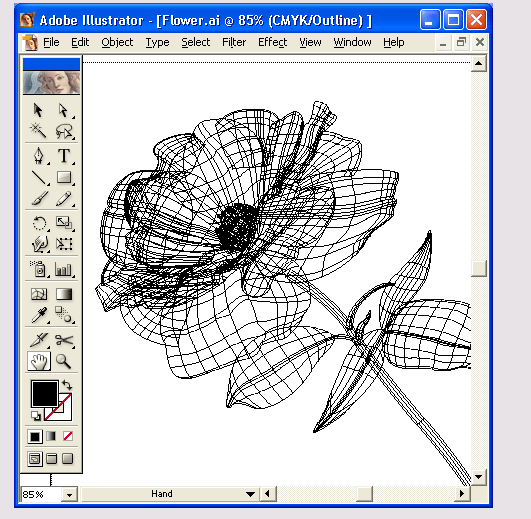The width and height of the screenshot is (531, 519).
Task: Switch to Full Screen Mode
Action: [68, 459]
